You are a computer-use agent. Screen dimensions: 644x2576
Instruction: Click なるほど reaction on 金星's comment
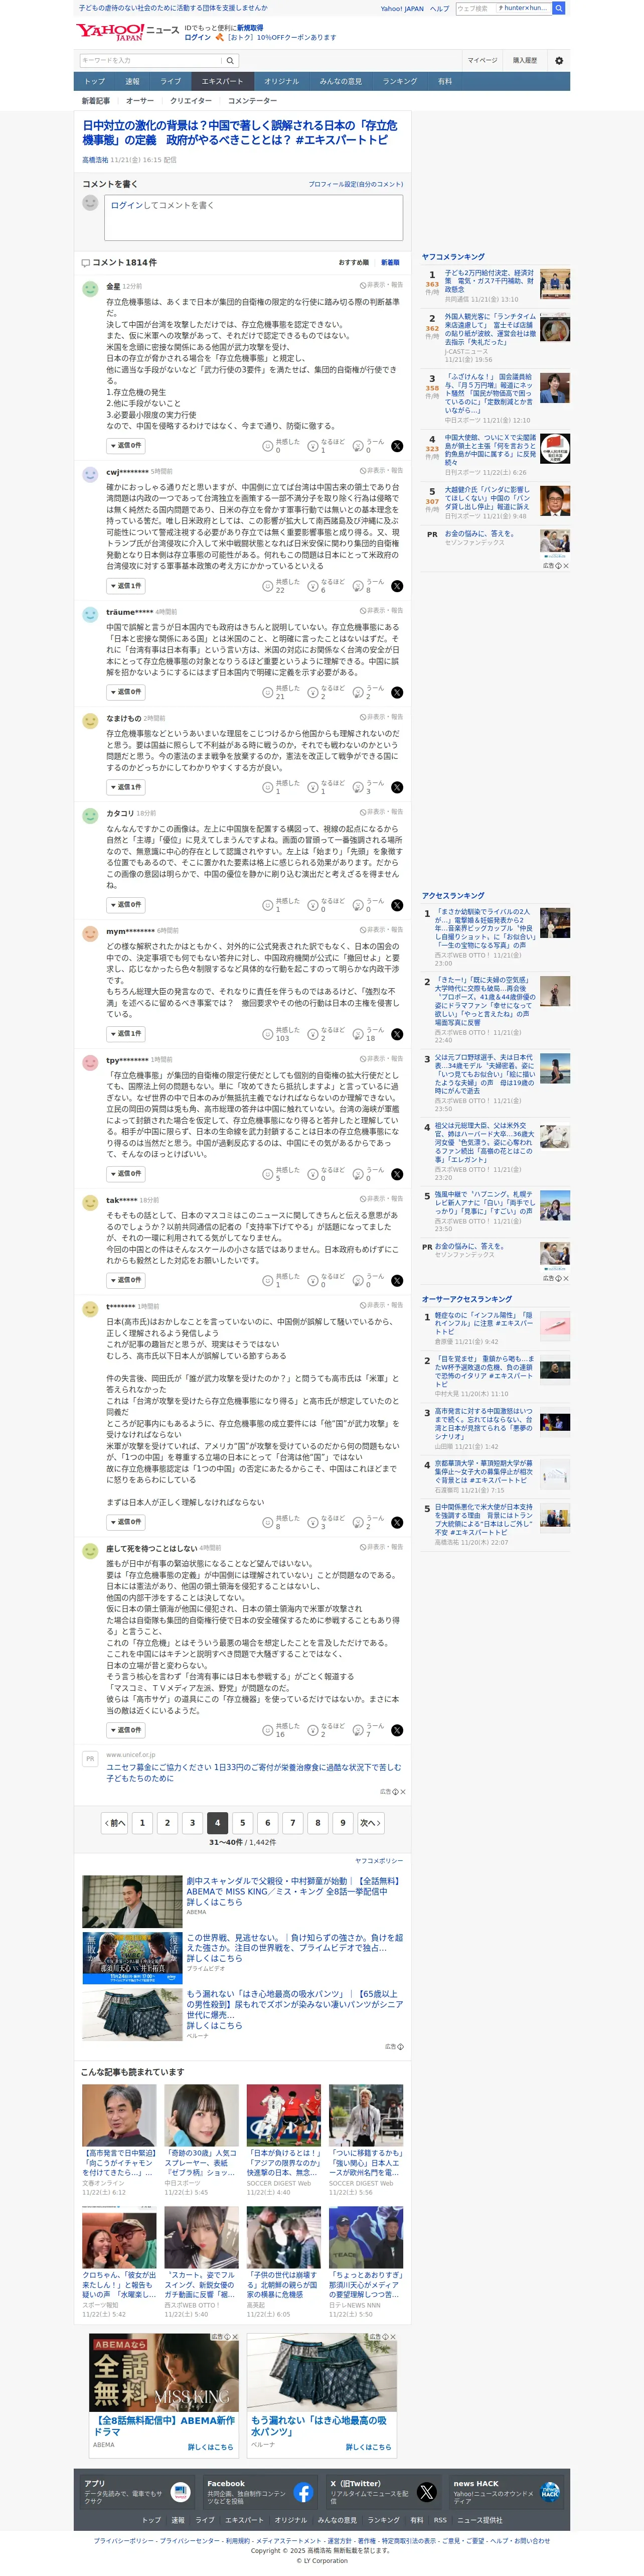(327, 446)
